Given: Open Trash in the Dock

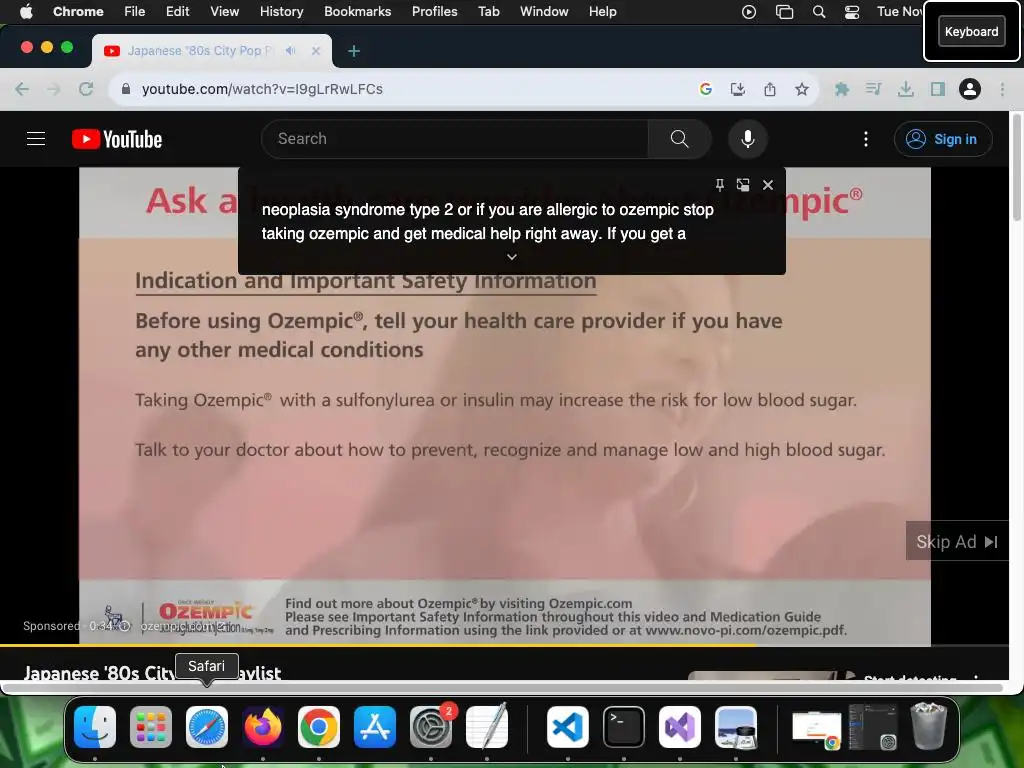Looking at the screenshot, I should click(x=929, y=727).
